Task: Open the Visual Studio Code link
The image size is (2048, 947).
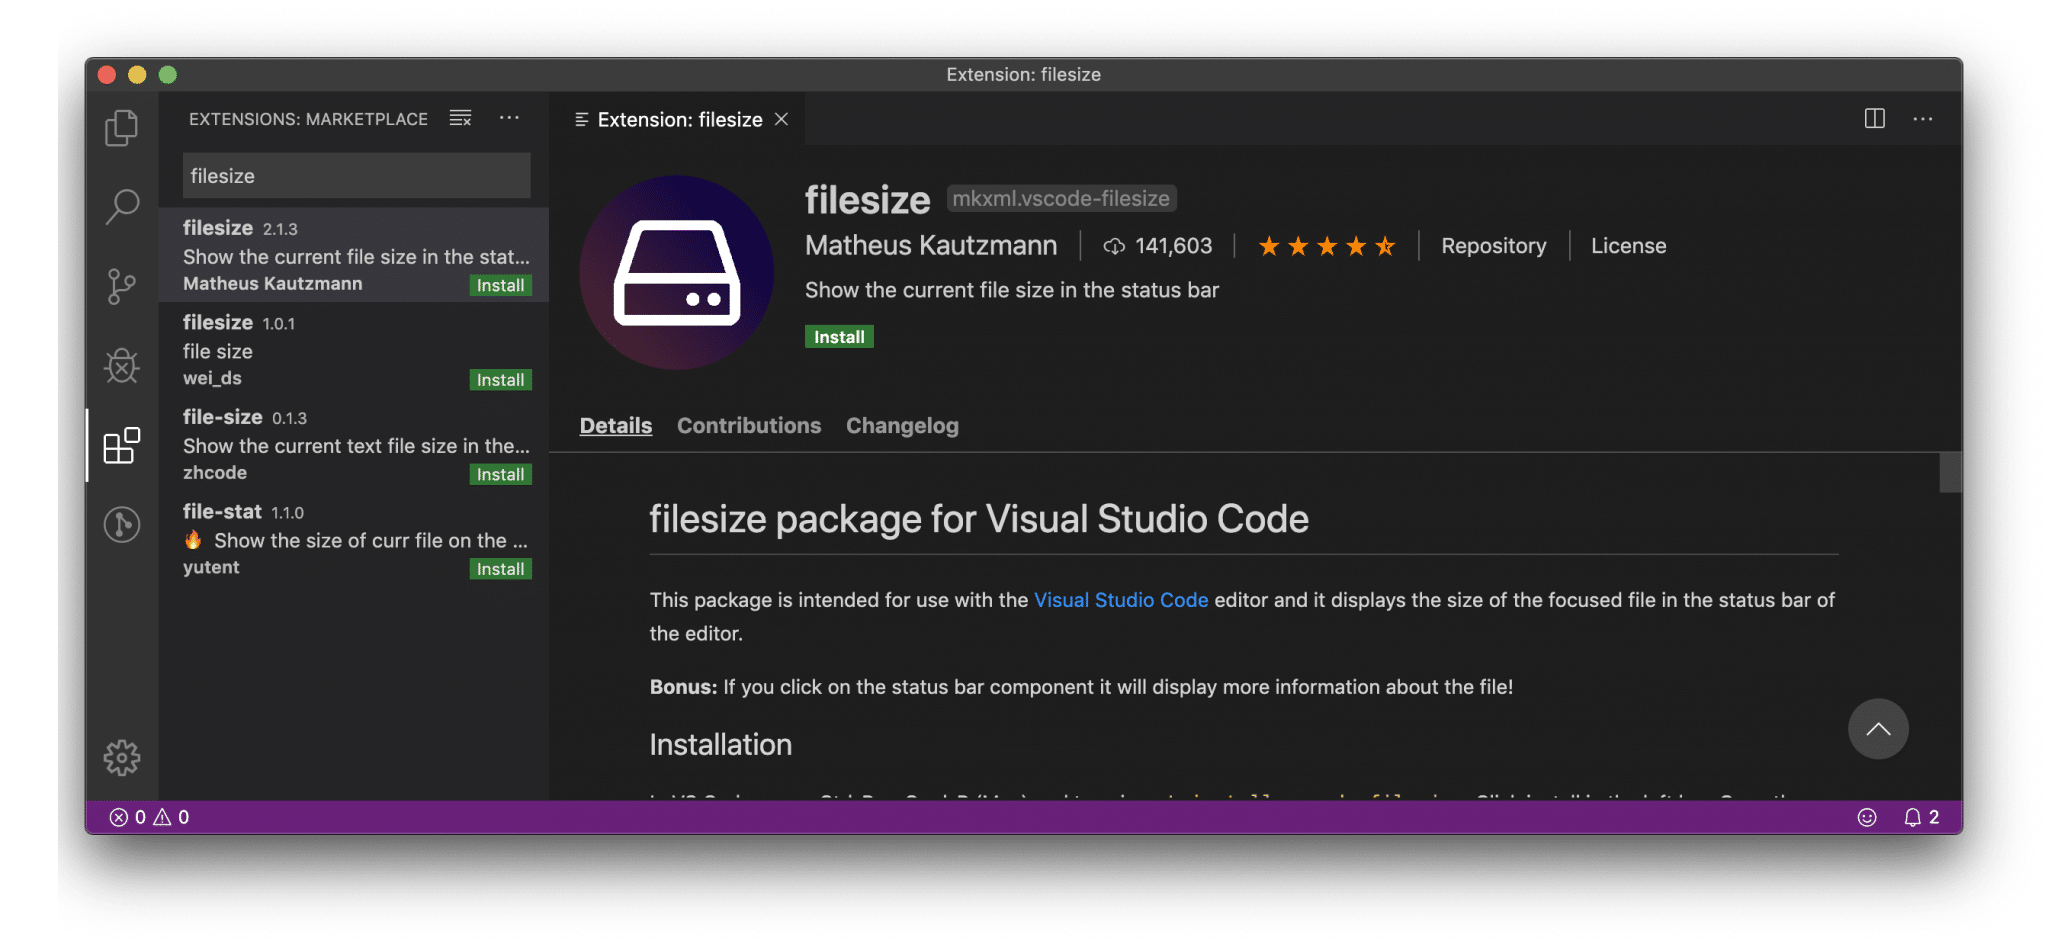Action: (1120, 600)
